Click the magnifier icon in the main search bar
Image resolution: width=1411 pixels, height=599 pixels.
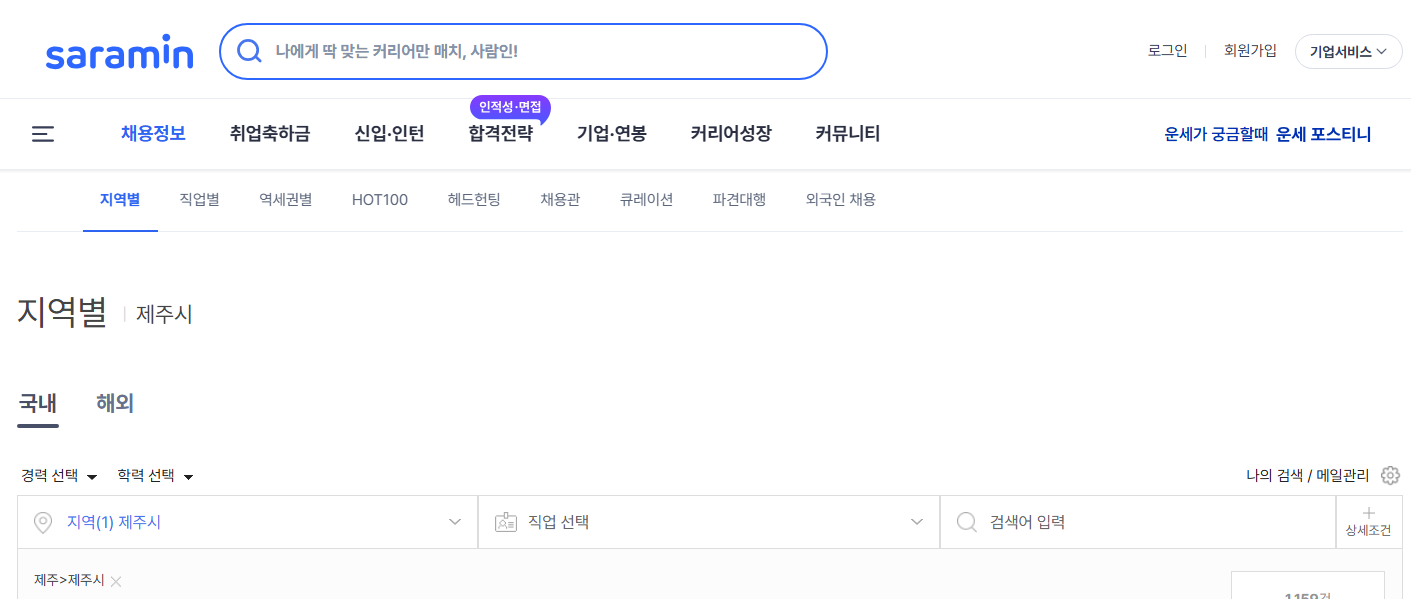(x=249, y=50)
